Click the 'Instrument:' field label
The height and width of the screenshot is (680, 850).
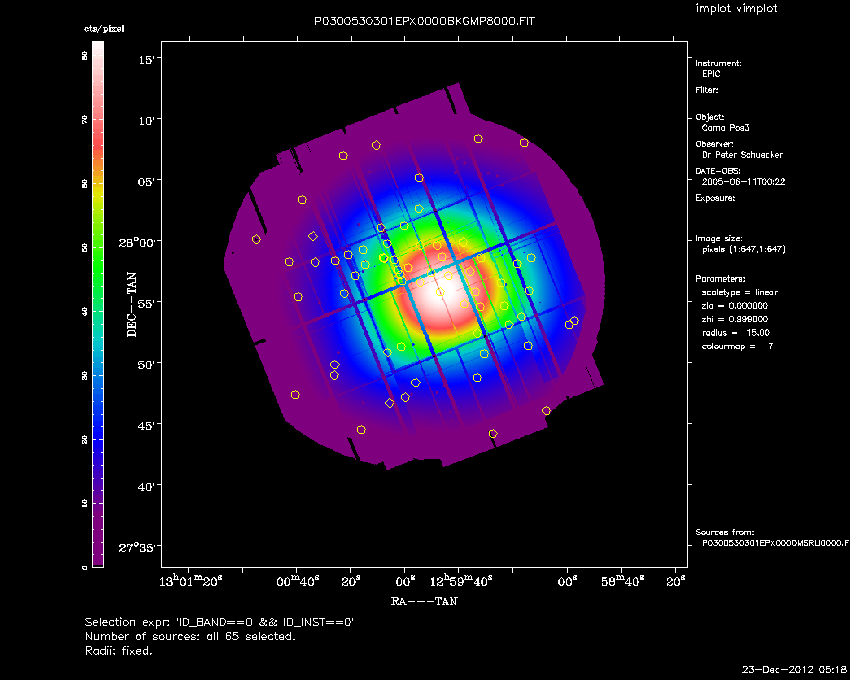point(718,63)
